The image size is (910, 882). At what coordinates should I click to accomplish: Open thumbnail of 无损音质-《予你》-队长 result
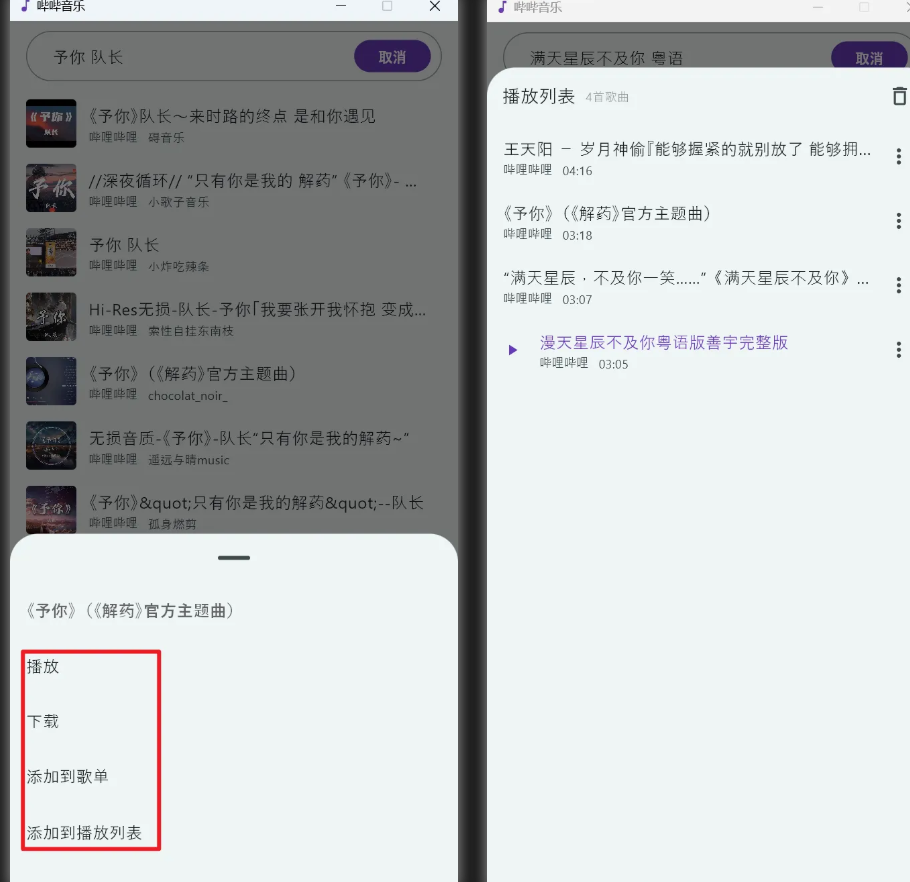51,446
